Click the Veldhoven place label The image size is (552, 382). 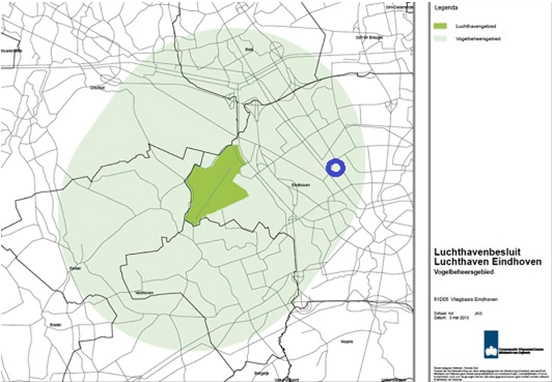point(144,293)
